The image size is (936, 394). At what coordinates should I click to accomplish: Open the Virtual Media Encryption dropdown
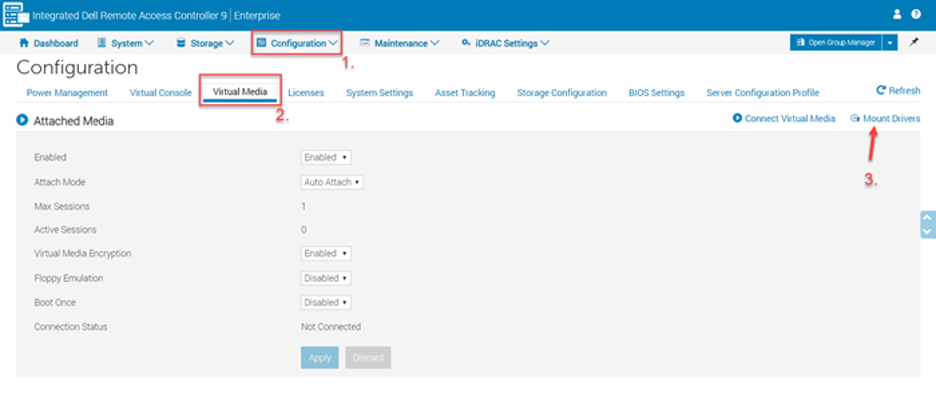326,254
